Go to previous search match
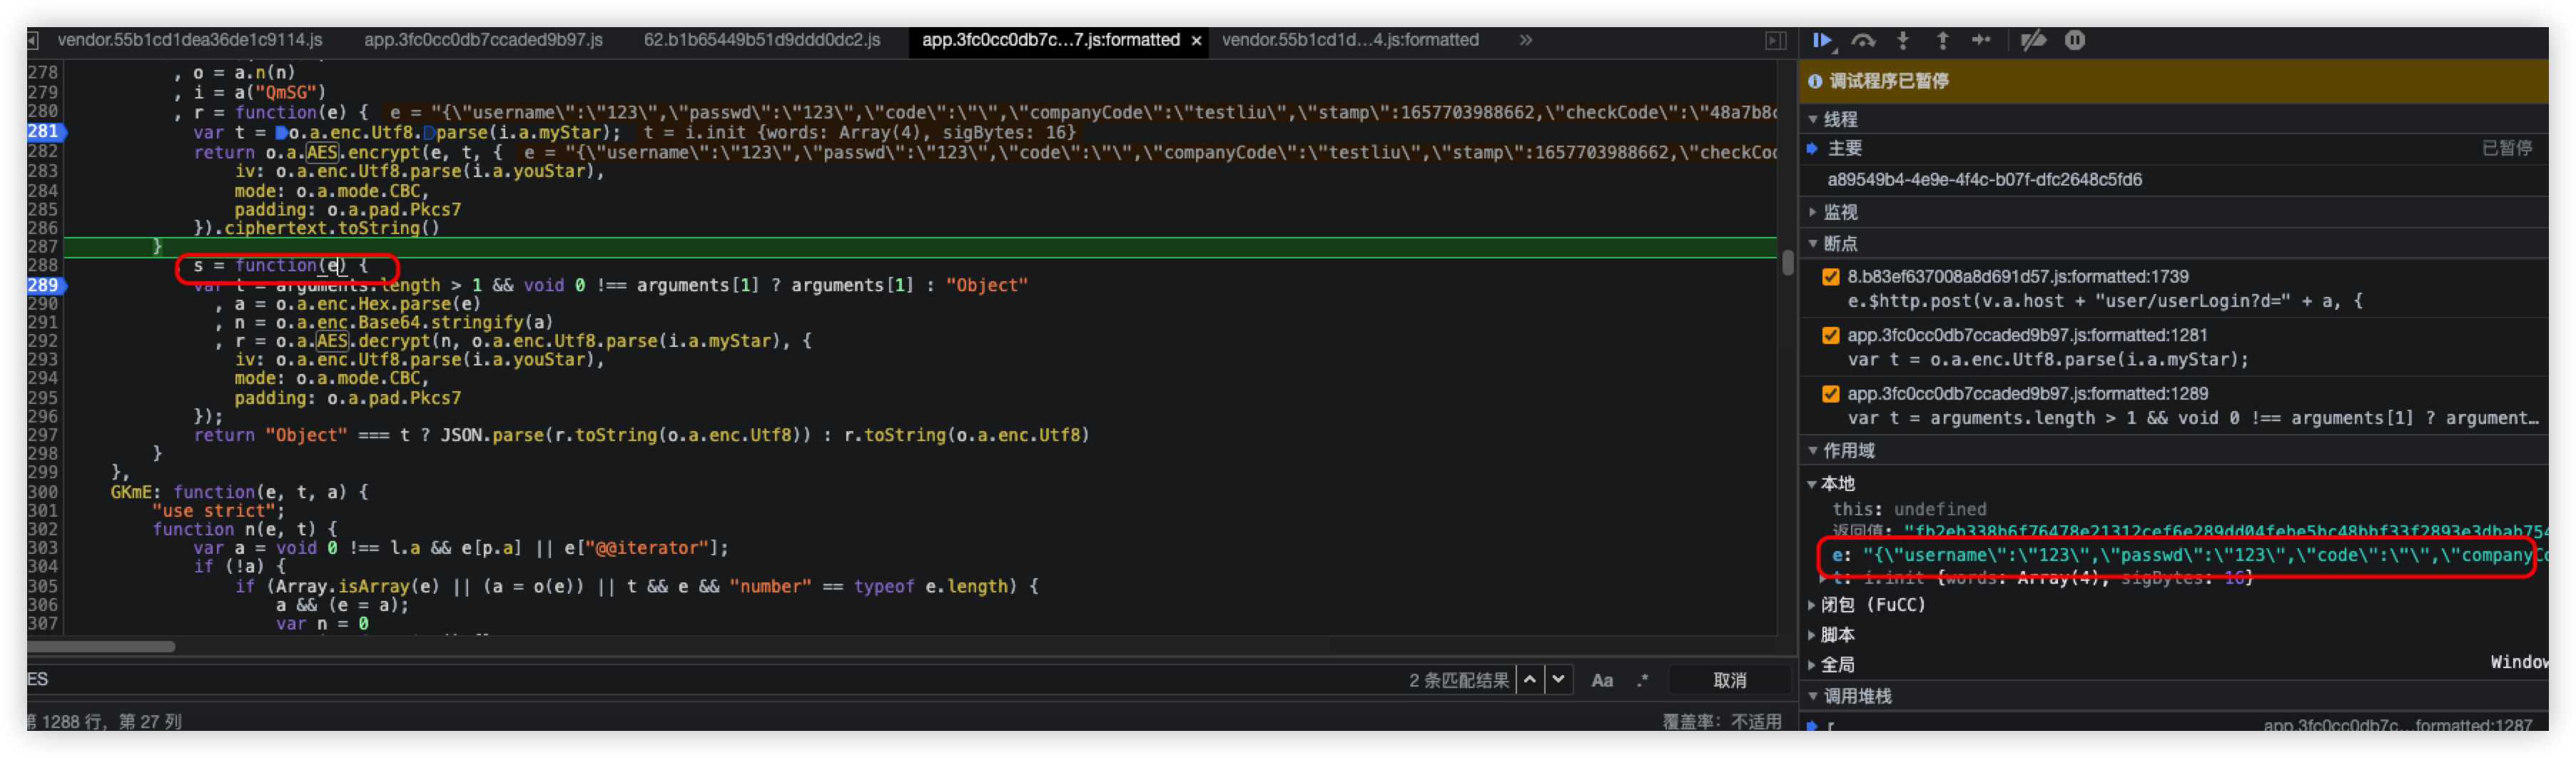Screen dimensions: 2576x758 click(x=1529, y=680)
